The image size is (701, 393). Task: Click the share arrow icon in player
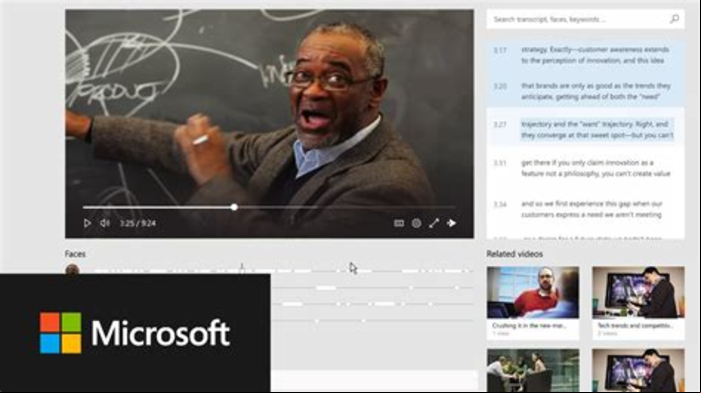click(452, 223)
